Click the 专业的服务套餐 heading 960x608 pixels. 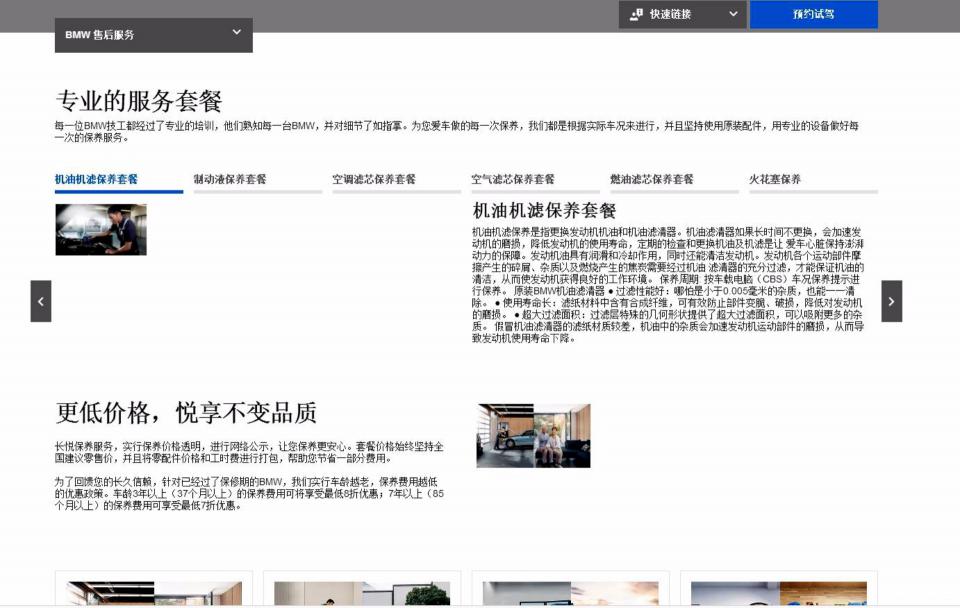coord(139,101)
